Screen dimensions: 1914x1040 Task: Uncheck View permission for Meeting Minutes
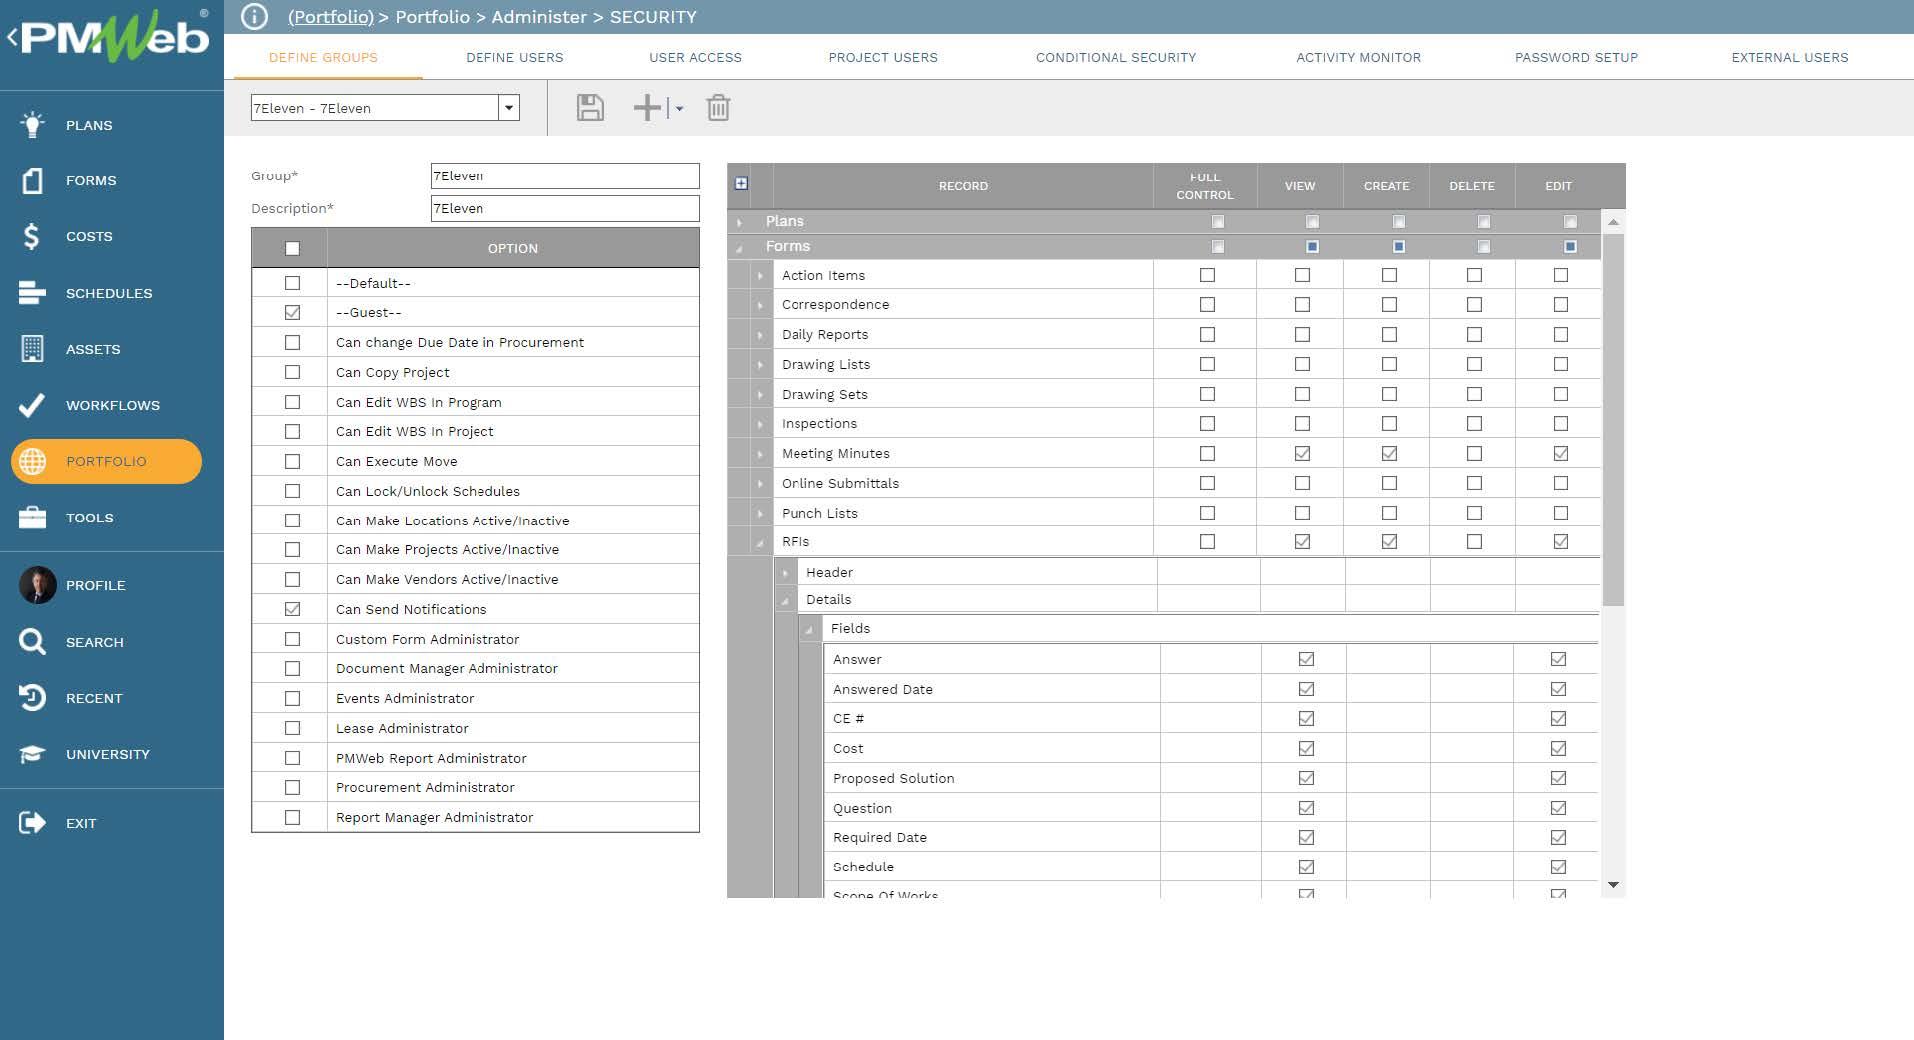coord(1302,453)
